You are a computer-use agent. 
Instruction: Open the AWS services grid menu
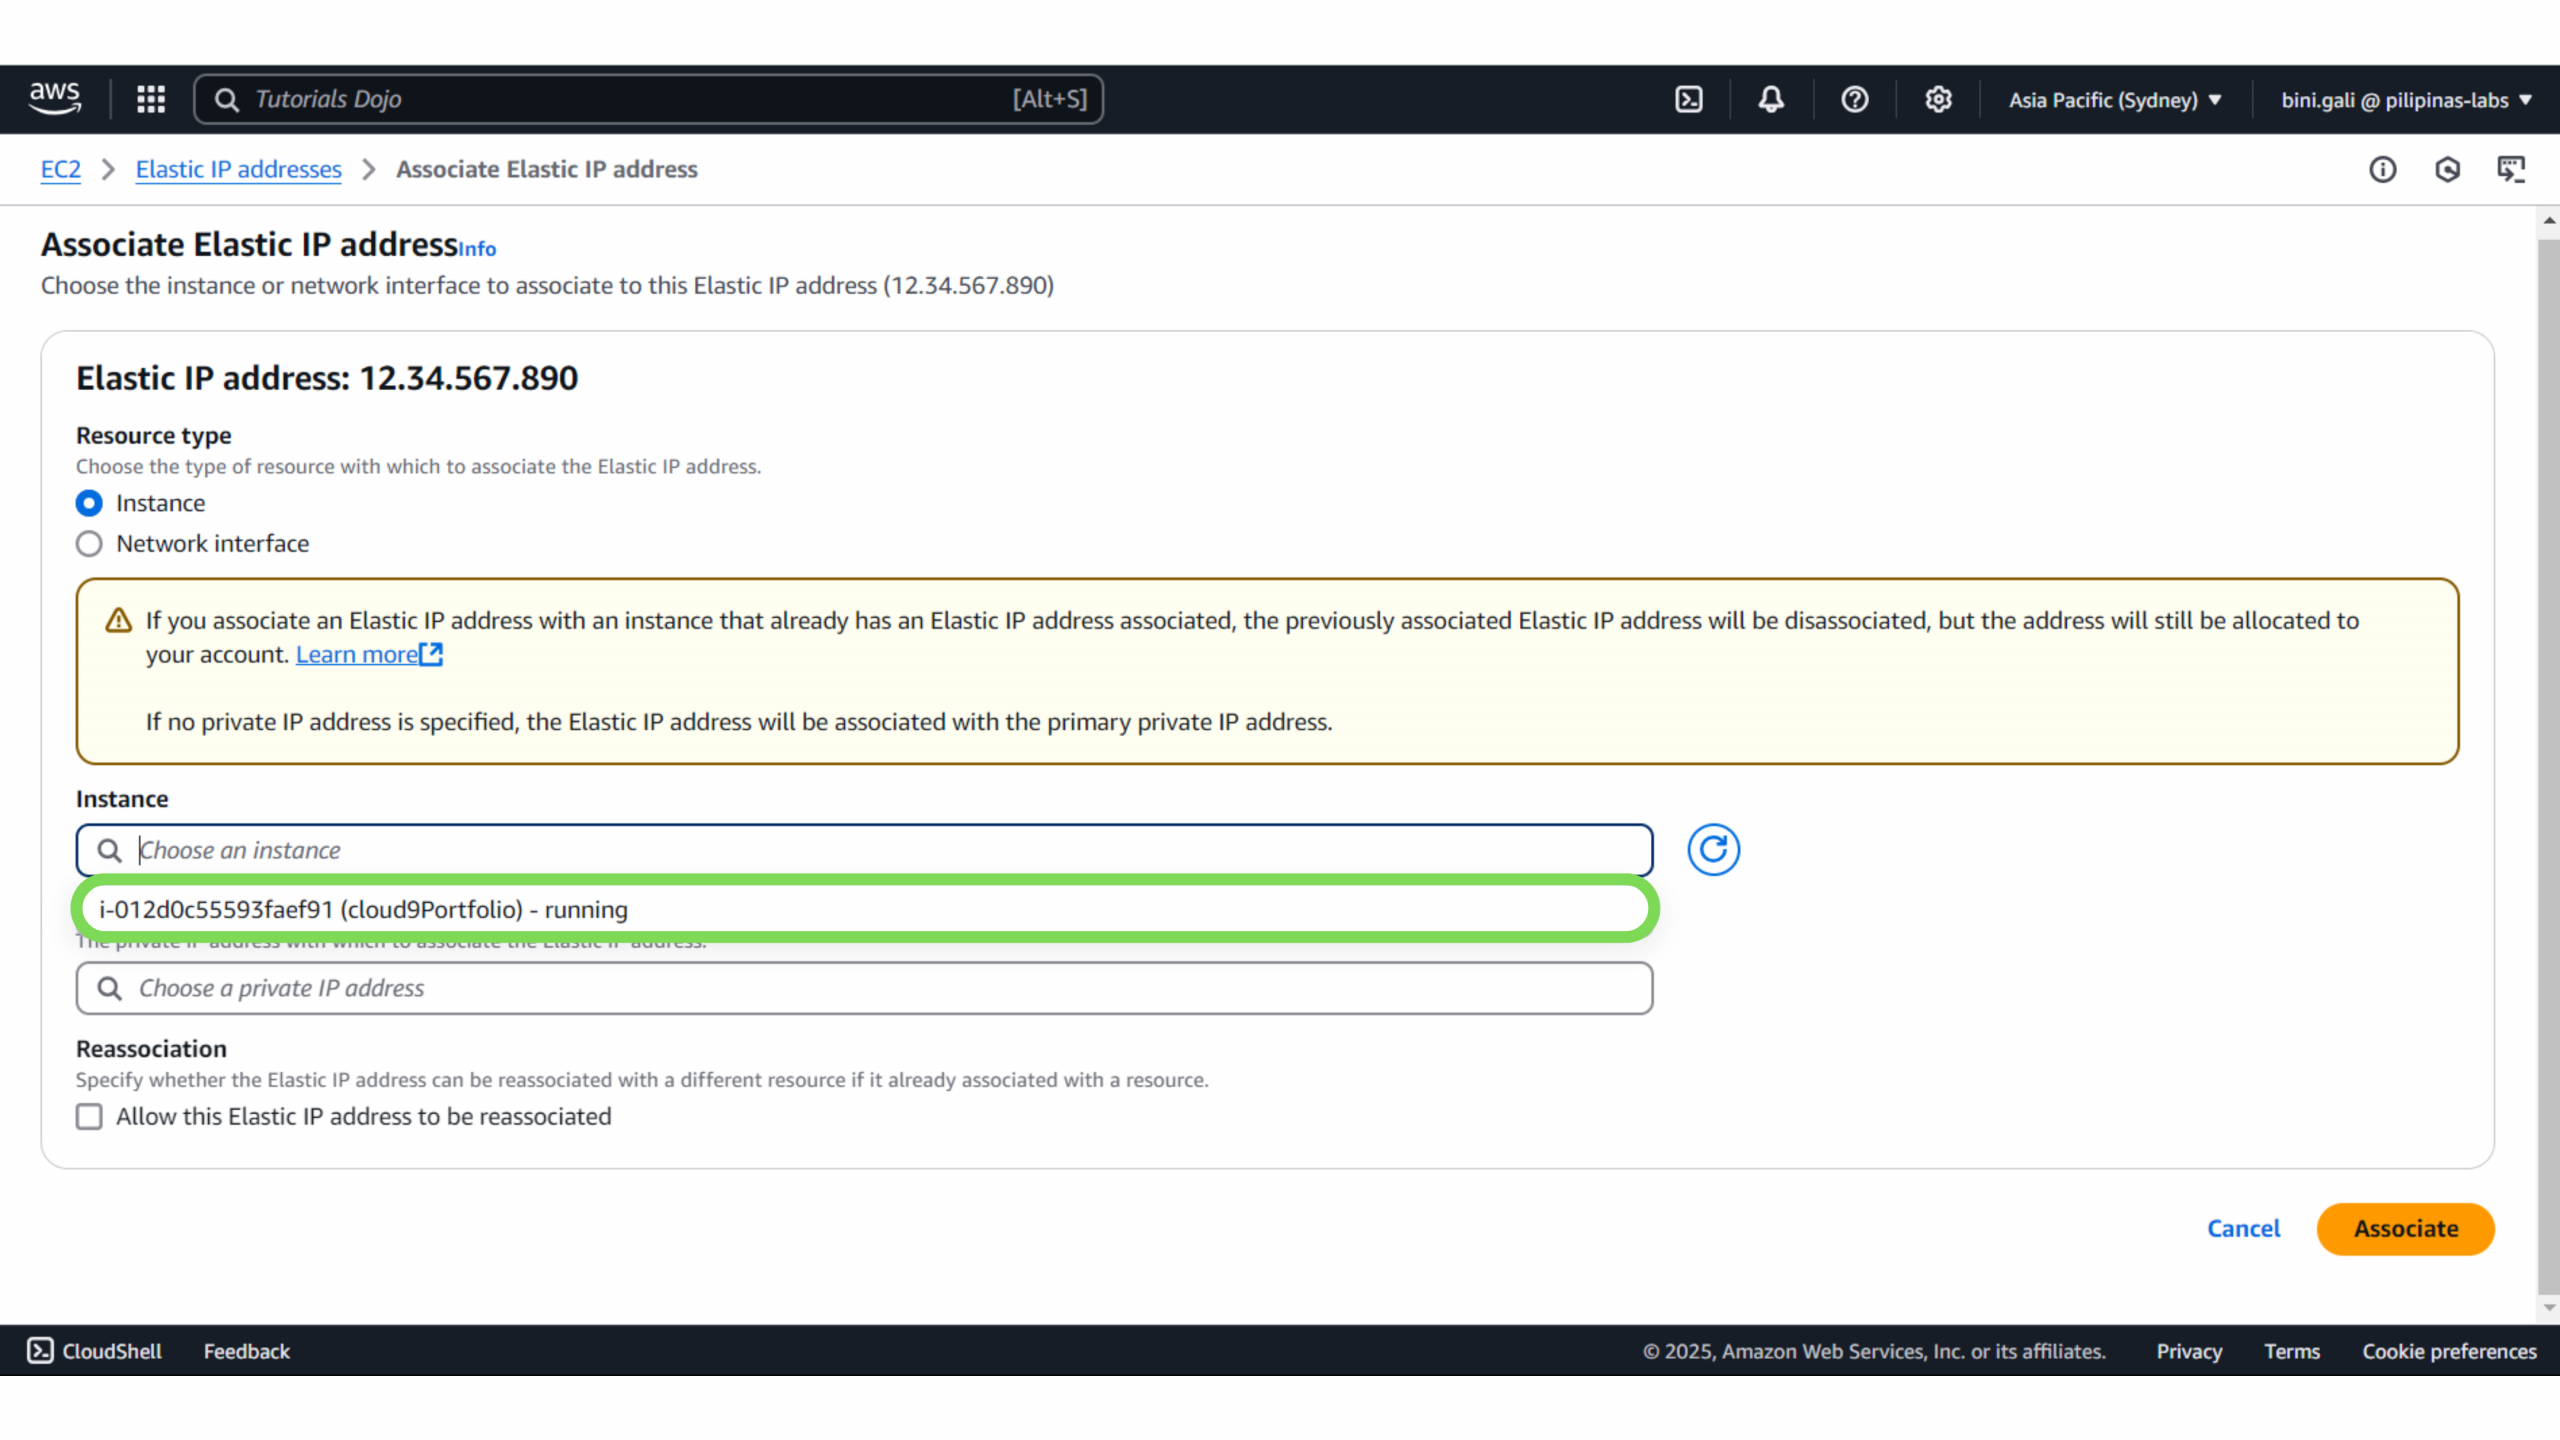tap(151, 99)
